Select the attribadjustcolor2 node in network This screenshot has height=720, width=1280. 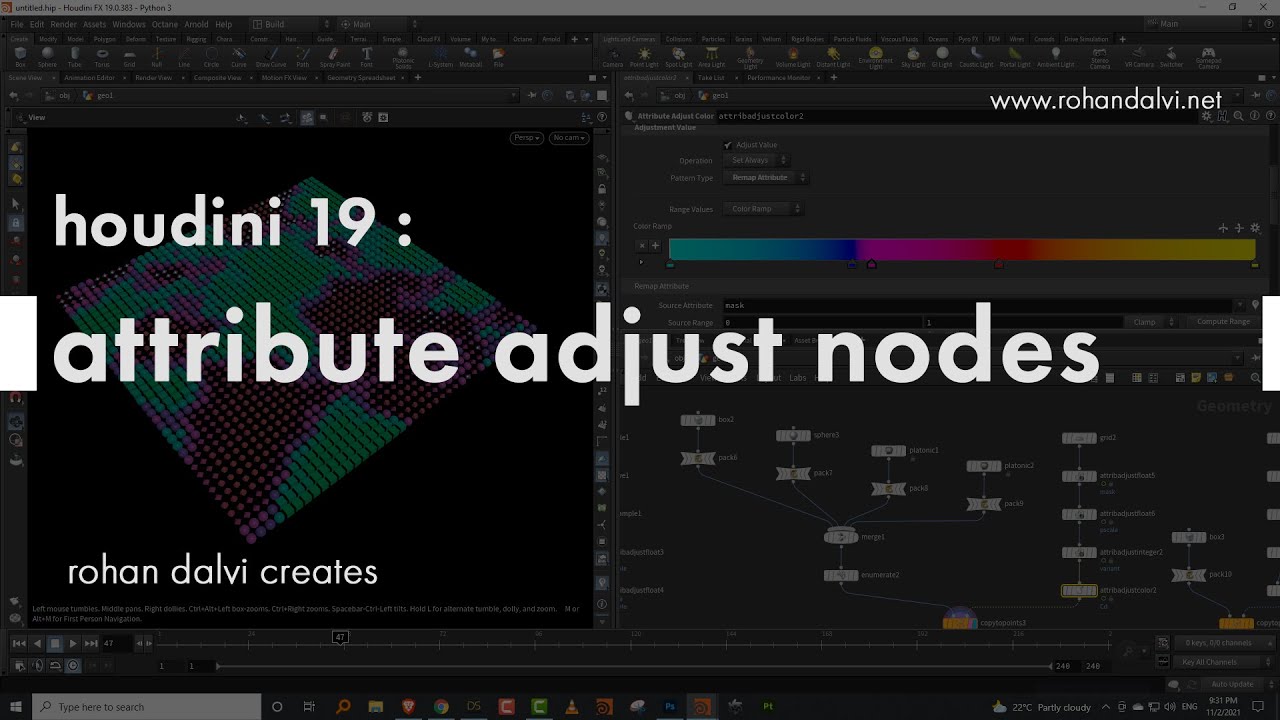pyautogui.click(x=1079, y=591)
